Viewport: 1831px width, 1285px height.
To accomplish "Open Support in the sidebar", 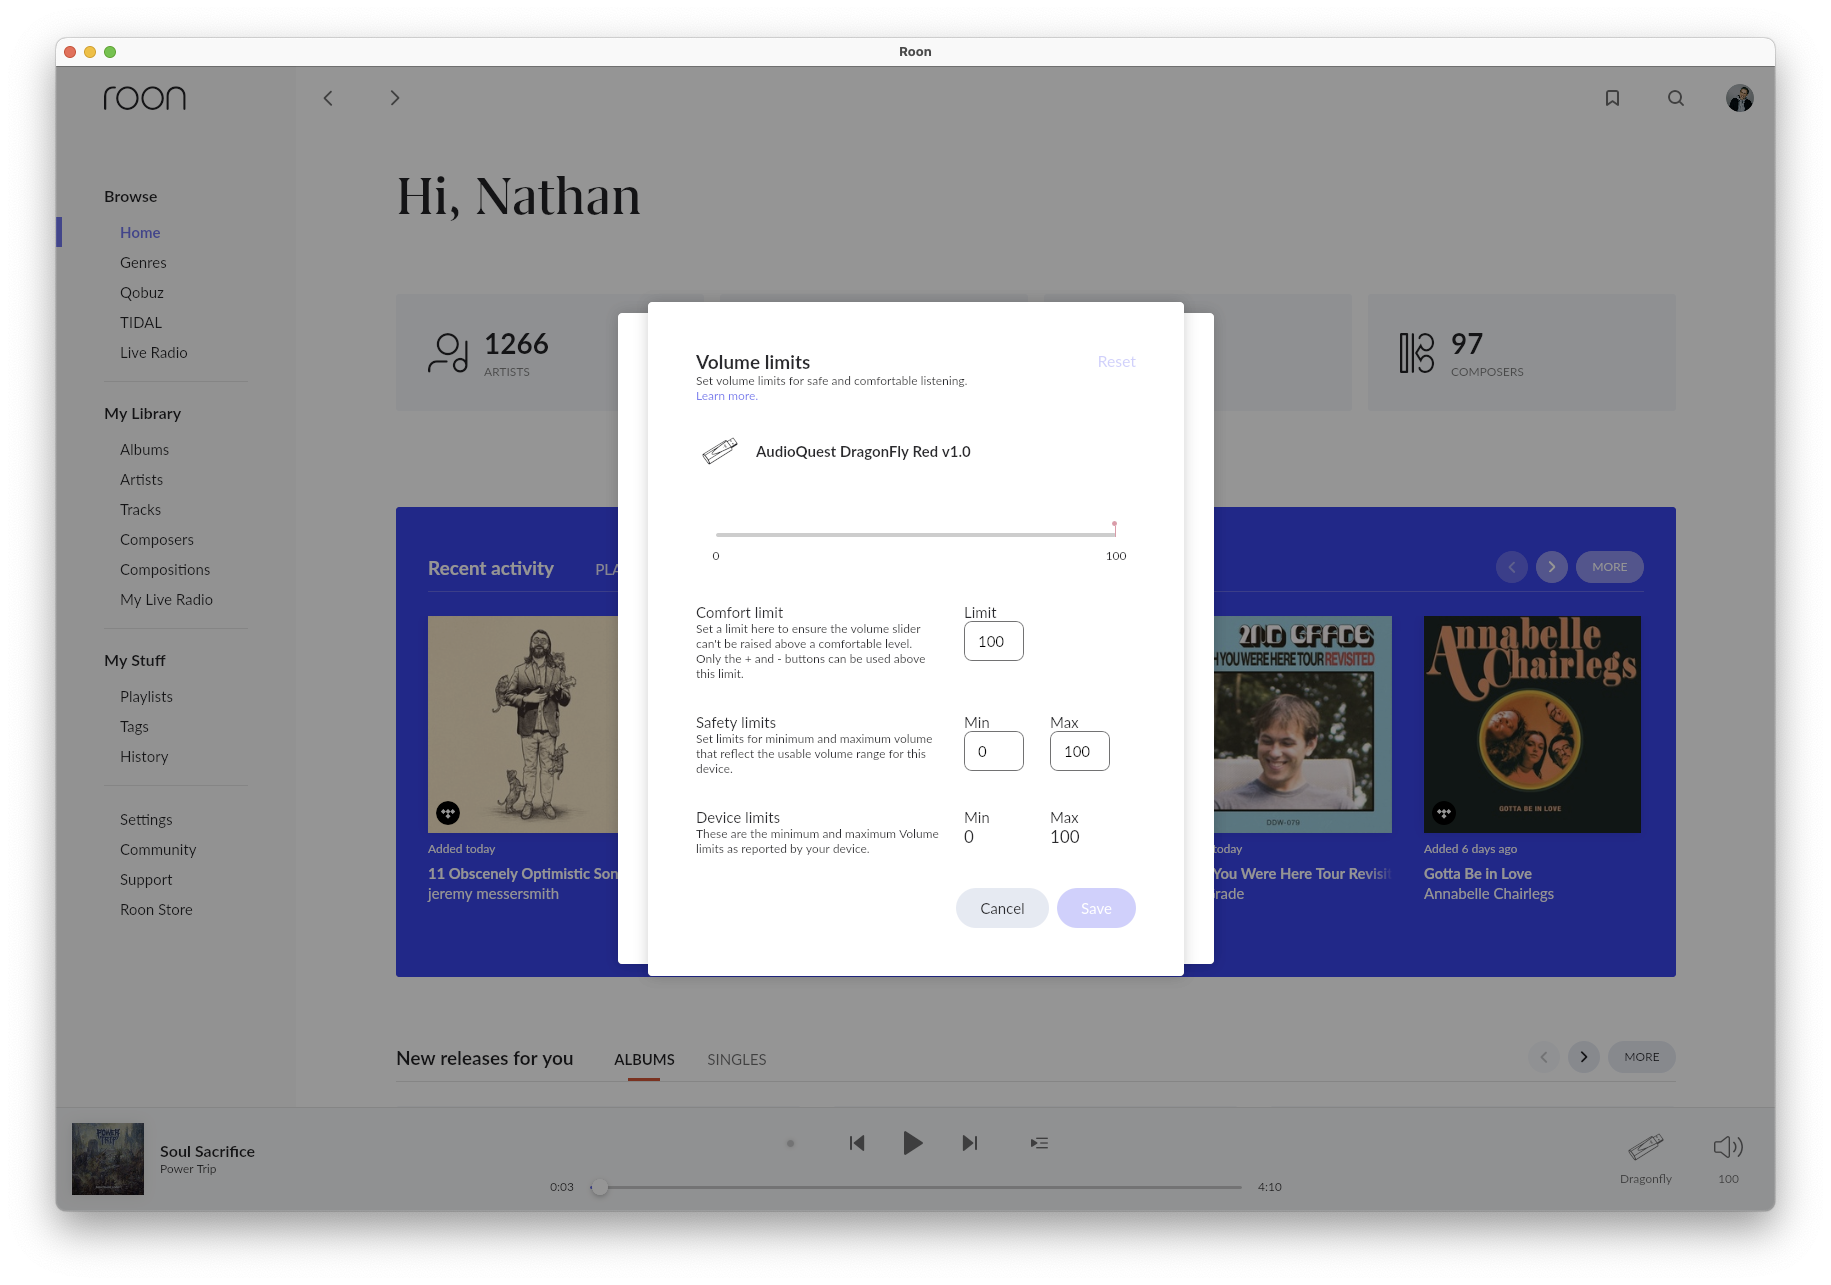I will point(146,879).
